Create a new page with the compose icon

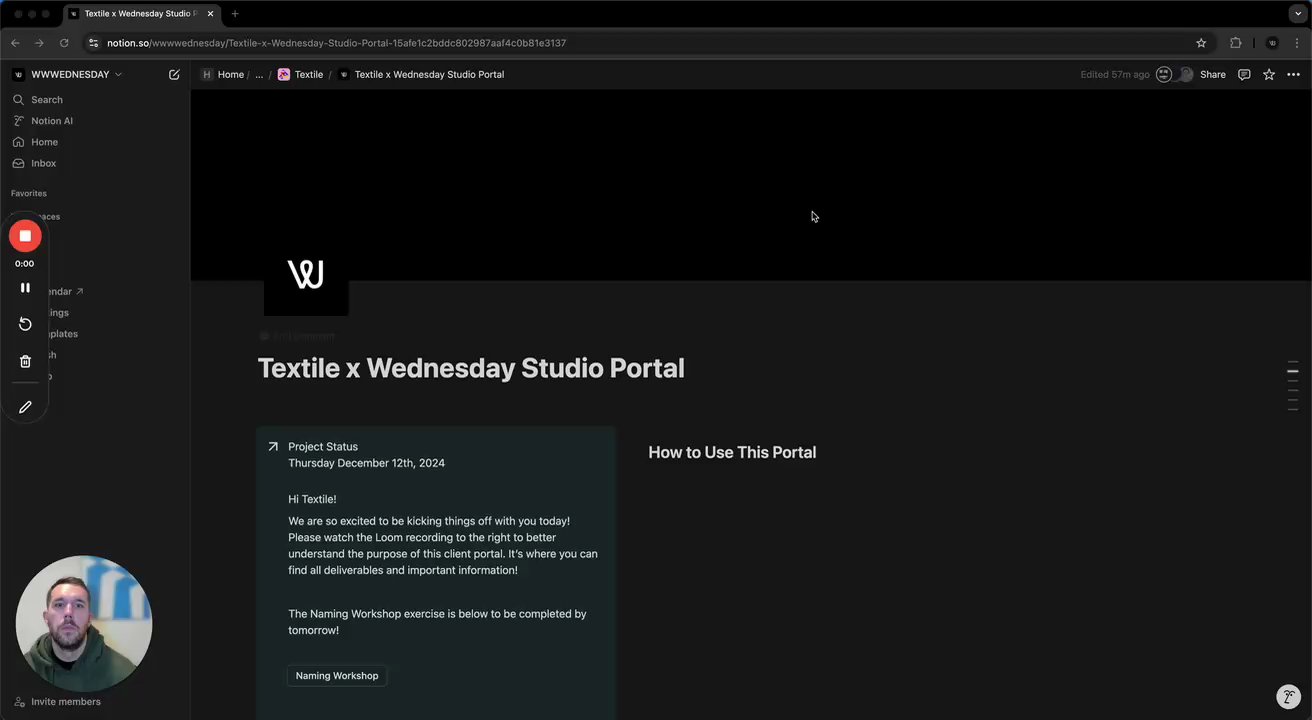tap(174, 74)
